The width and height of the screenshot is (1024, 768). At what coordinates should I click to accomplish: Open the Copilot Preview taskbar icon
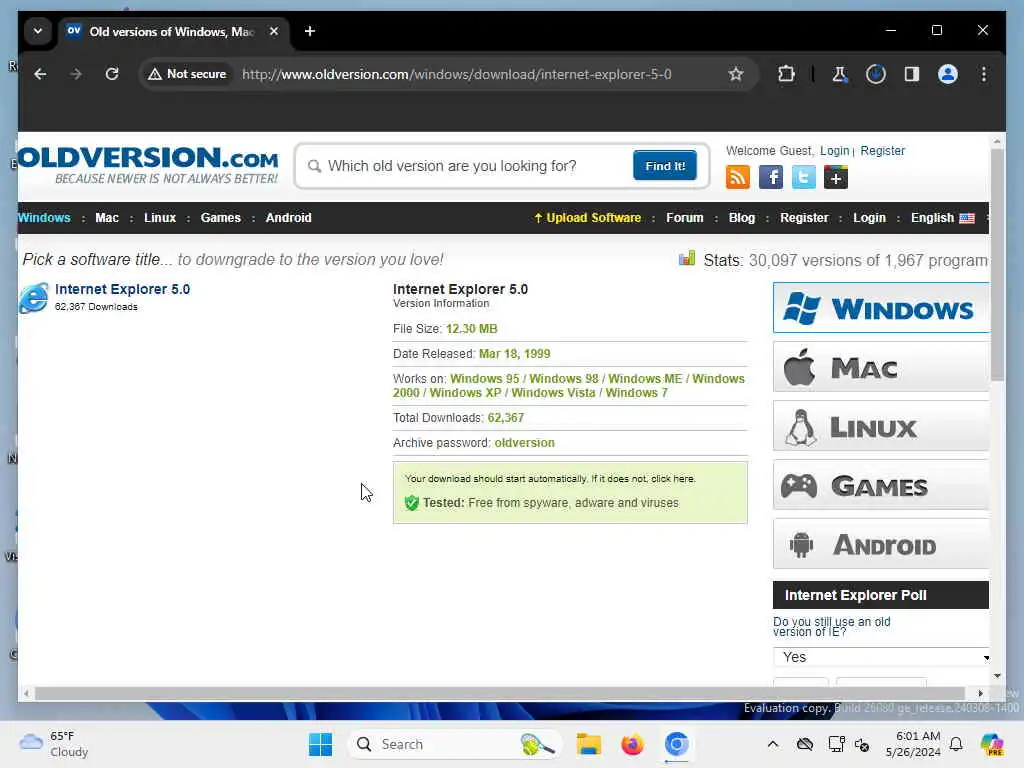992,744
